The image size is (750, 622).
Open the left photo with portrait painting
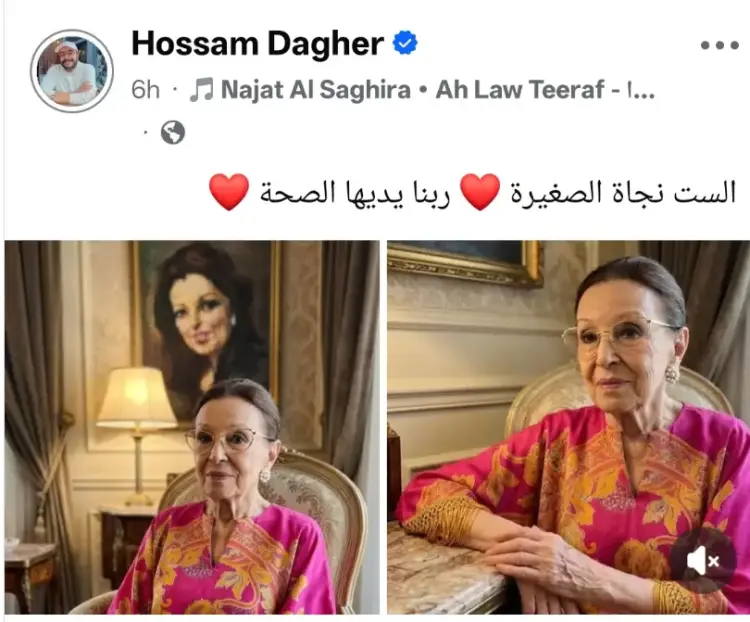192,427
